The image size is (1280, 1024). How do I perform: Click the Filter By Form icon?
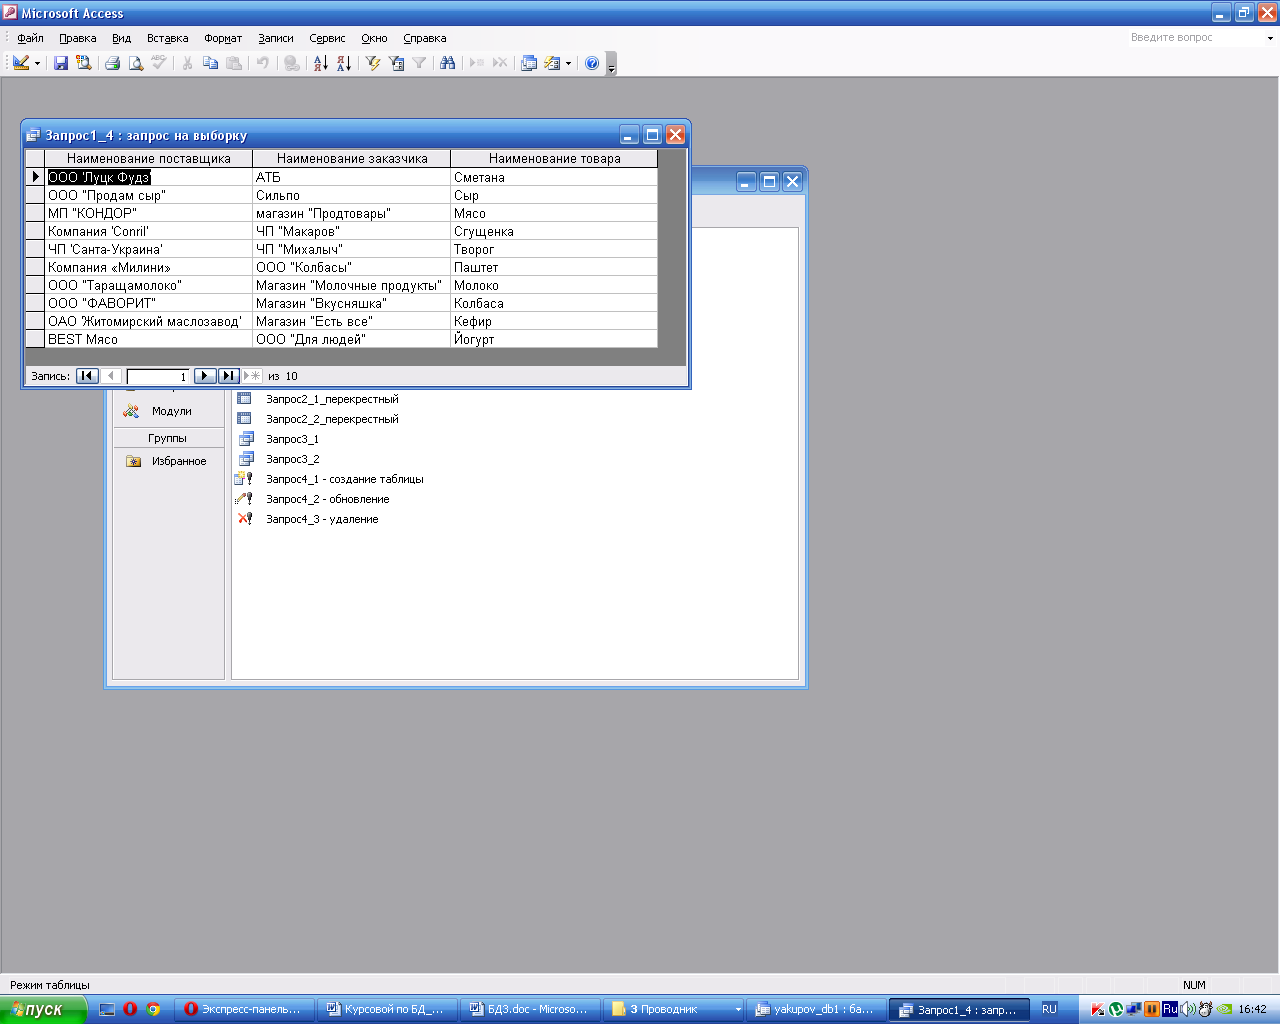click(396, 63)
